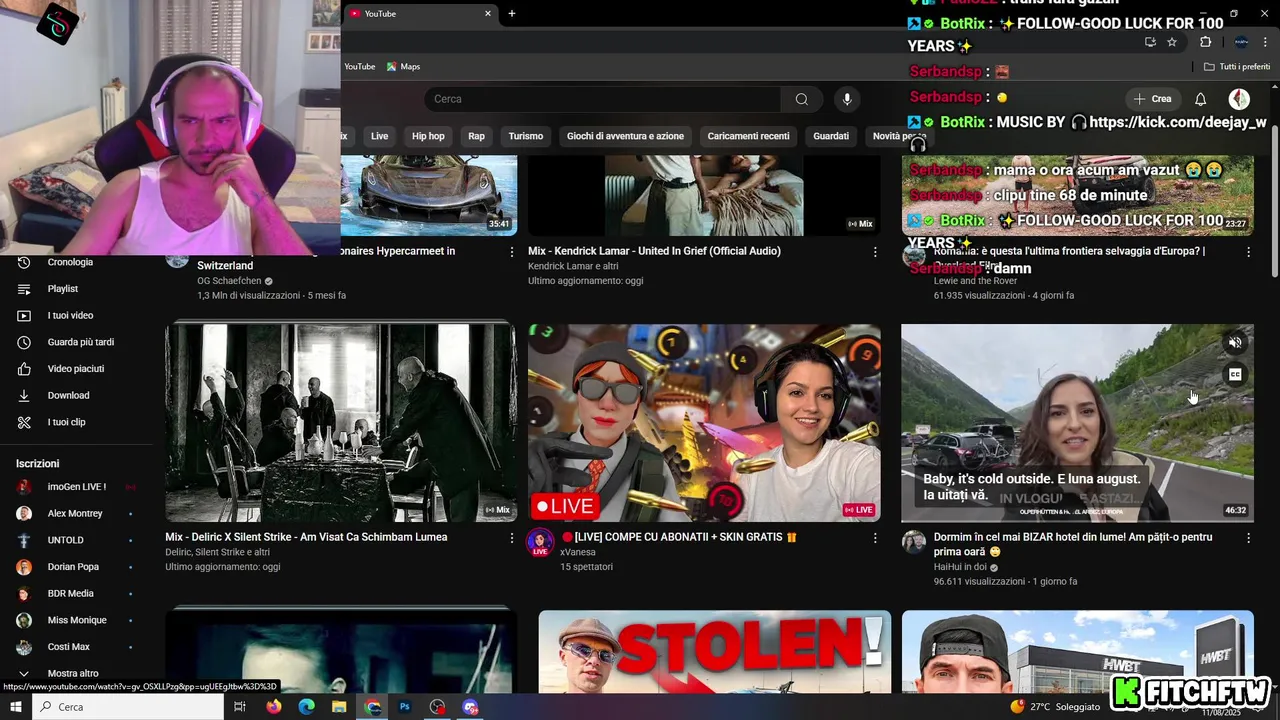Toggle subtitles on the HaiHui in doi preview
The height and width of the screenshot is (720, 1280).
(1235, 375)
